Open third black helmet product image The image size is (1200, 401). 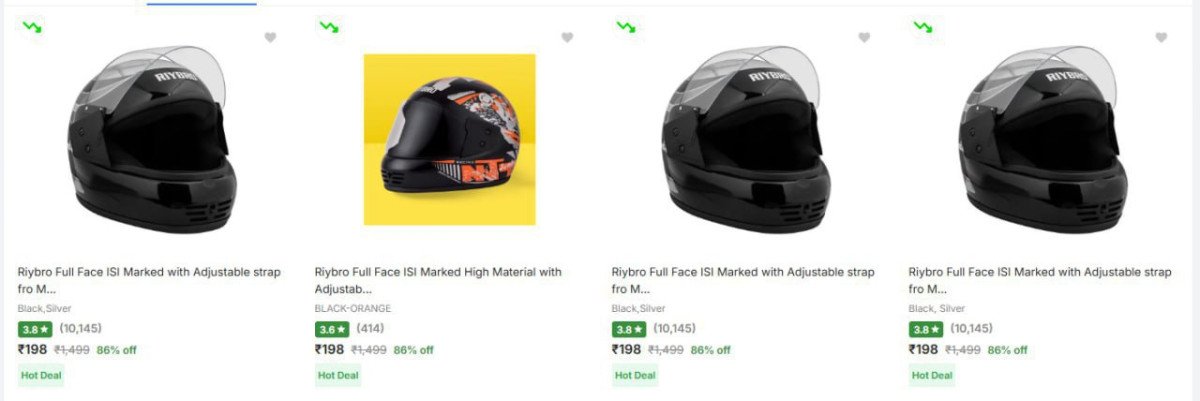click(x=745, y=138)
